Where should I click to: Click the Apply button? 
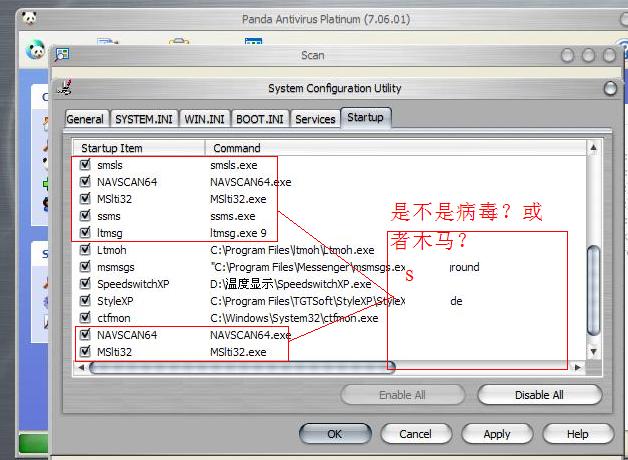497,434
